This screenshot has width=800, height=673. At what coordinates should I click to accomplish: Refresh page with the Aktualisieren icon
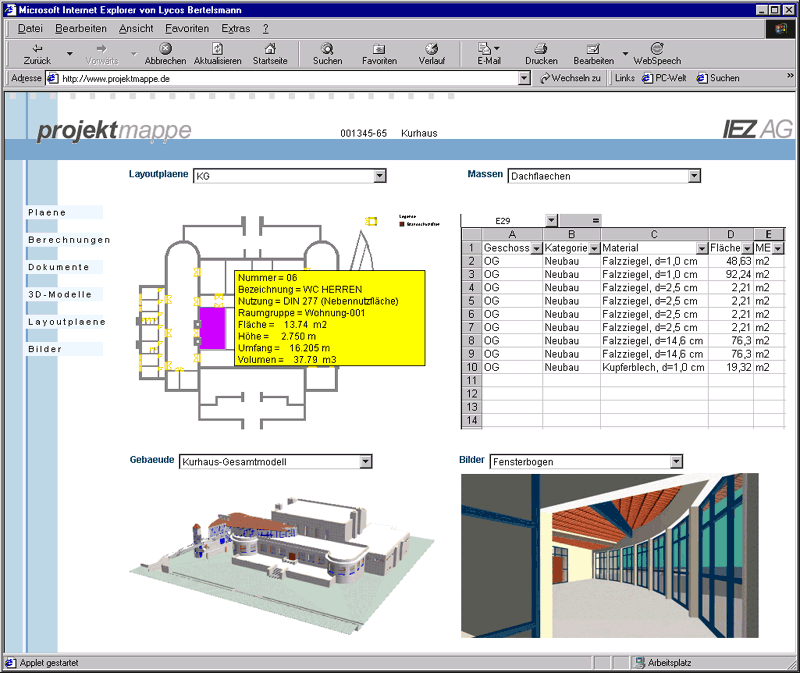point(217,48)
